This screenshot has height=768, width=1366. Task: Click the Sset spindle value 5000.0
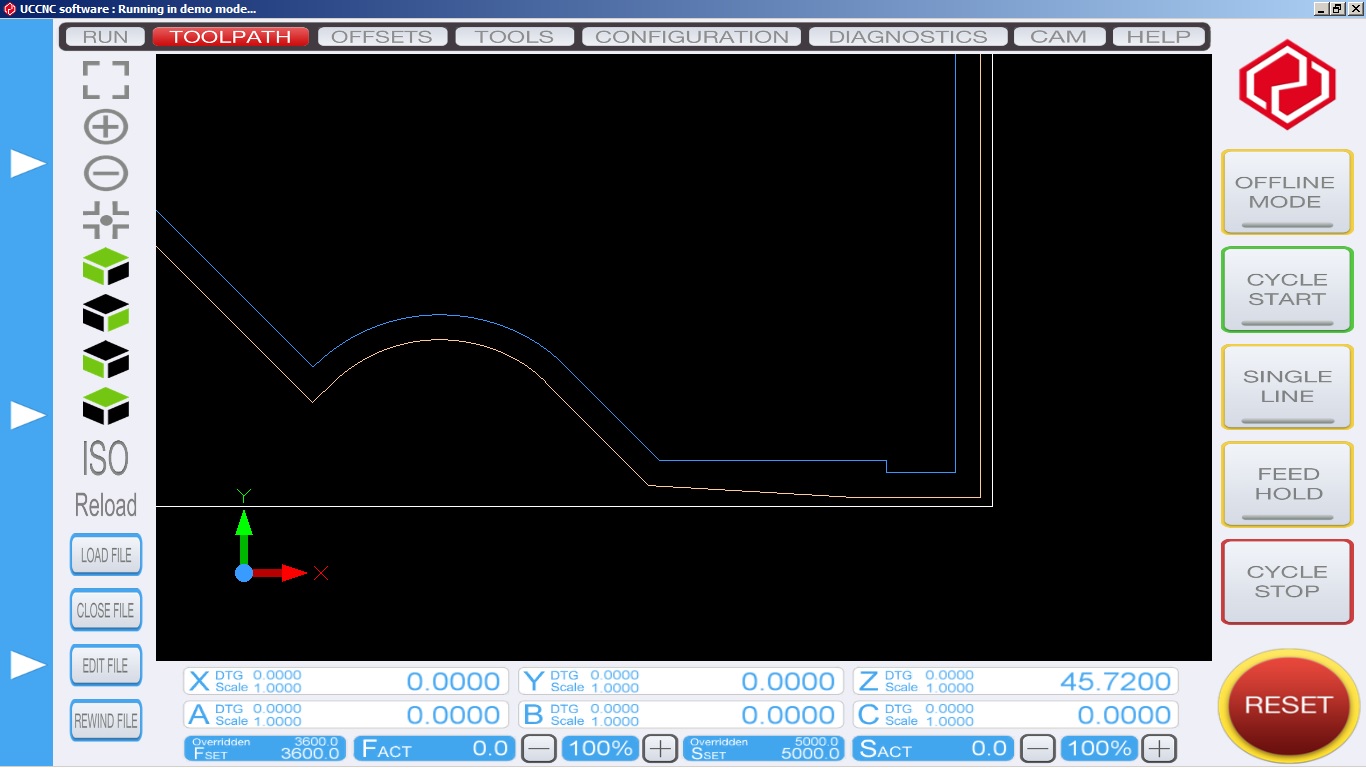pos(811,754)
